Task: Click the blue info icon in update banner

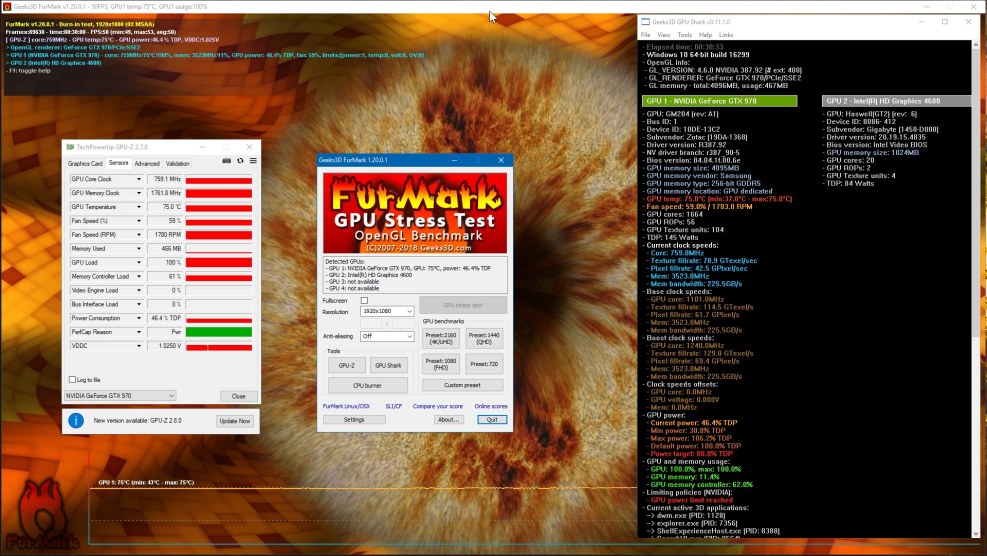Action: 74,421
